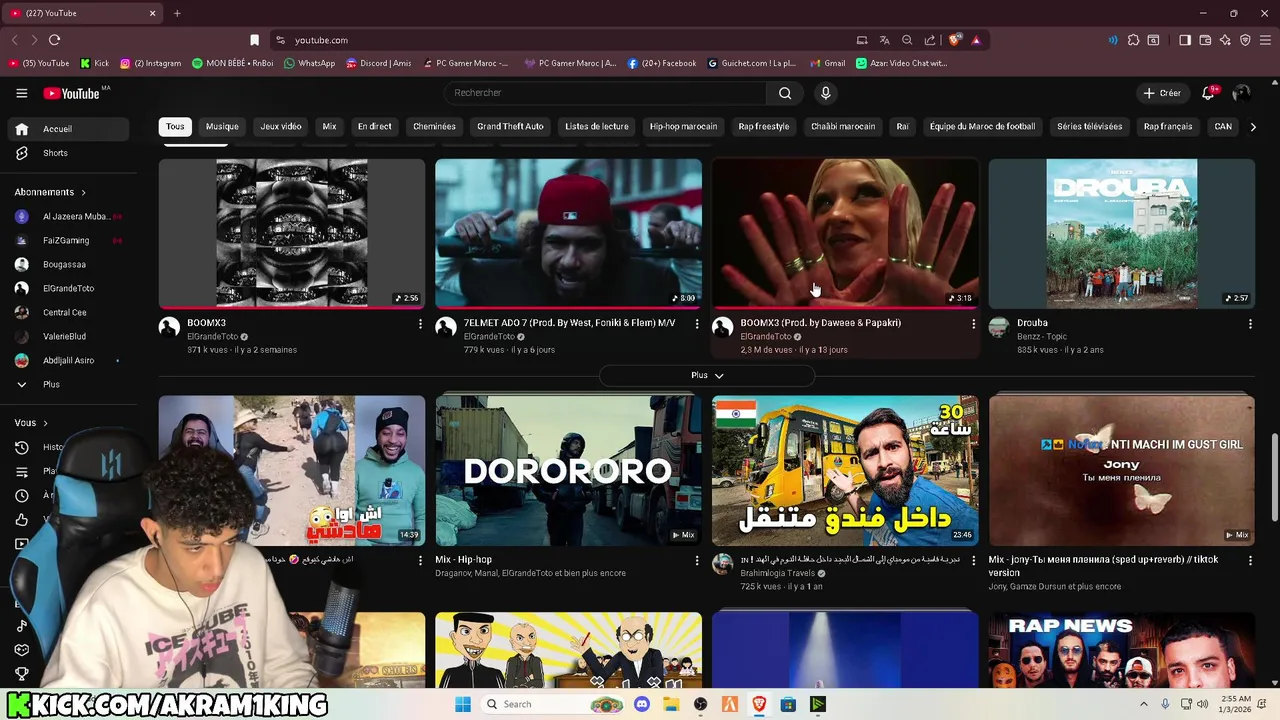The width and height of the screenshot is (1280, 720).
Task: Select the Tous filter chip
Action: (x=175, y=127)
